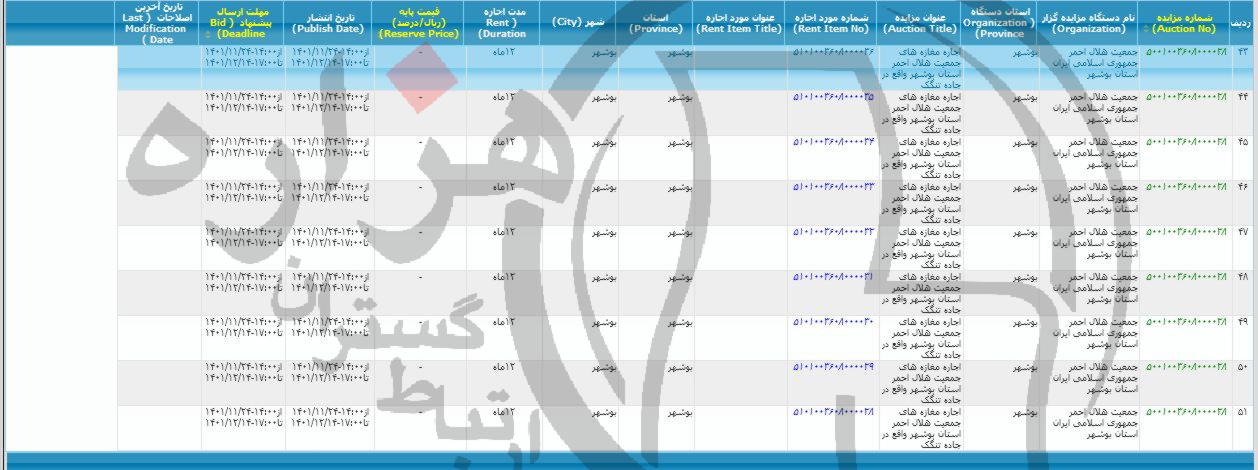Click the Rent Duration column header
1258x470 pixels.
[503, 23]
